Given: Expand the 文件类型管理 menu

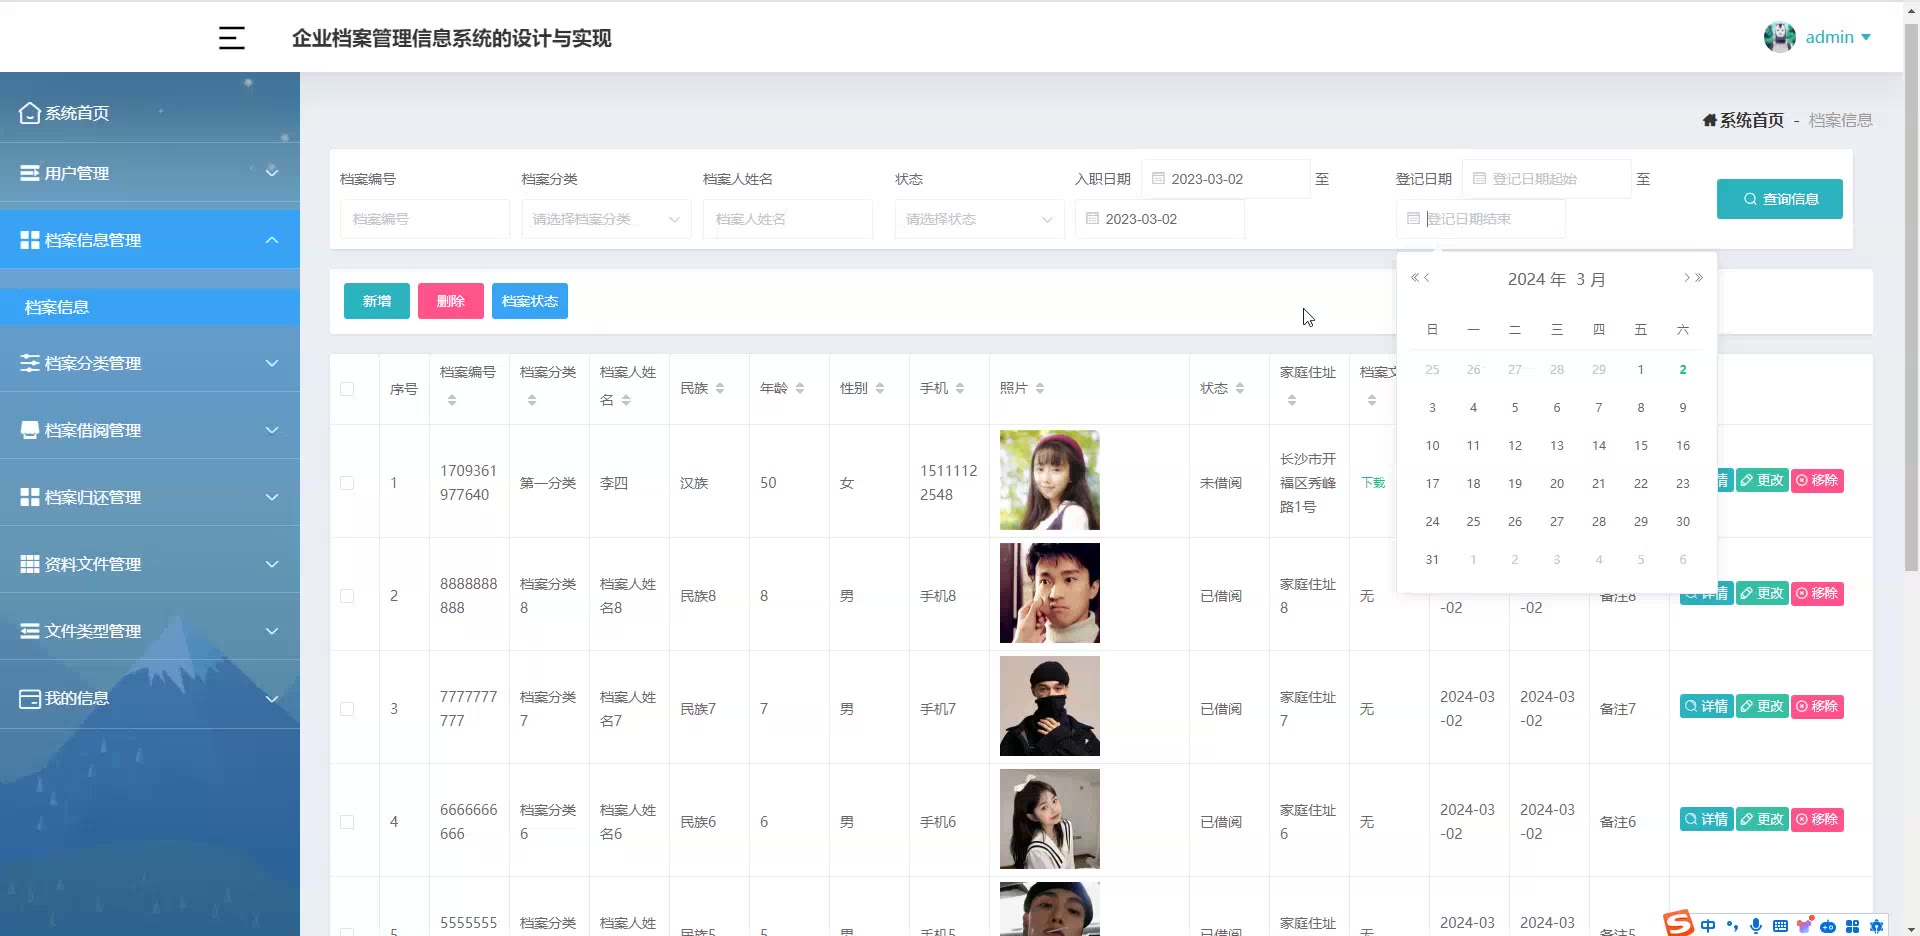Looking at the screenshot, I should 150,631.
